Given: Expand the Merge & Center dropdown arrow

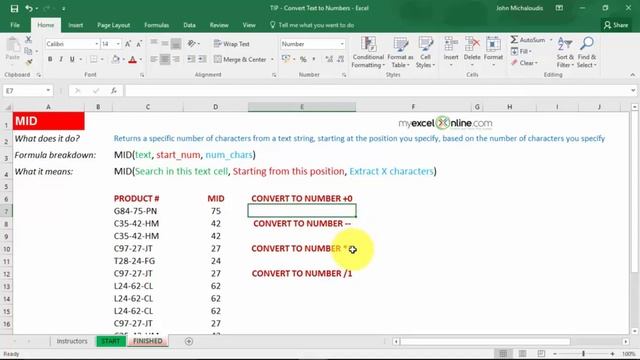Looking at the screenshot, I should coord(272,60).
